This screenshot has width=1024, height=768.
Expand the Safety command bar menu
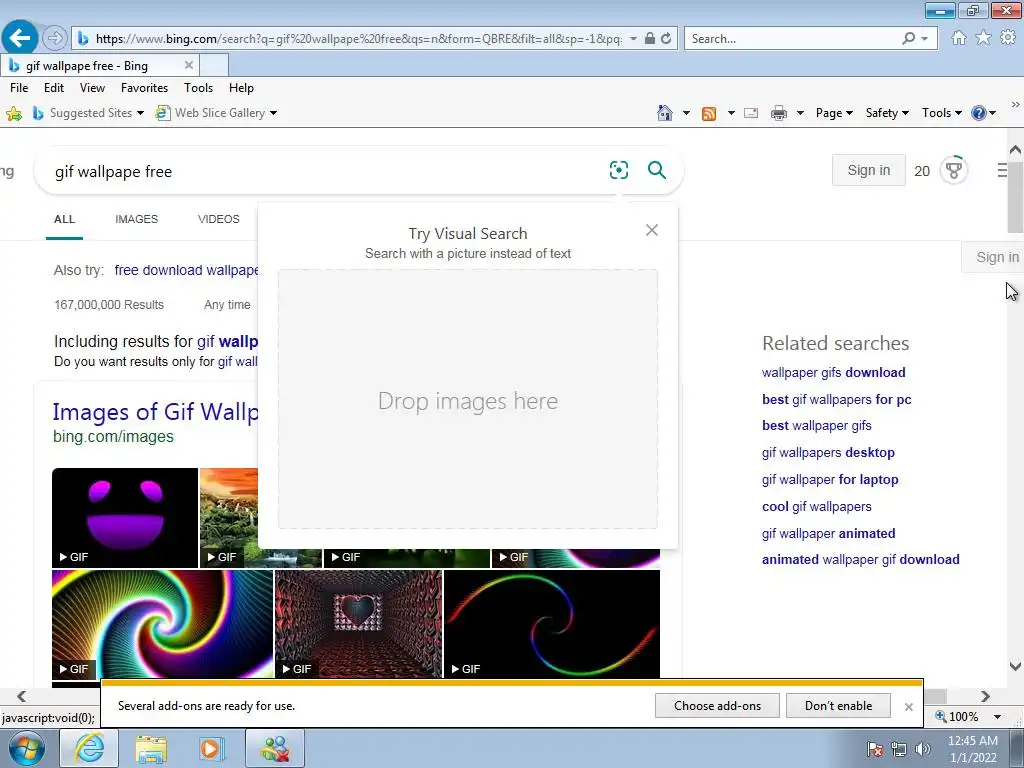(x=887, y=113)
